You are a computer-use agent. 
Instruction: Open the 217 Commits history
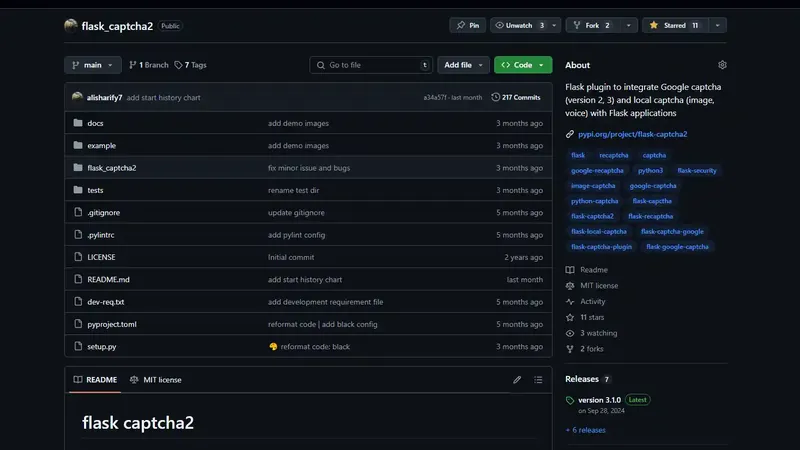[516, 97]
